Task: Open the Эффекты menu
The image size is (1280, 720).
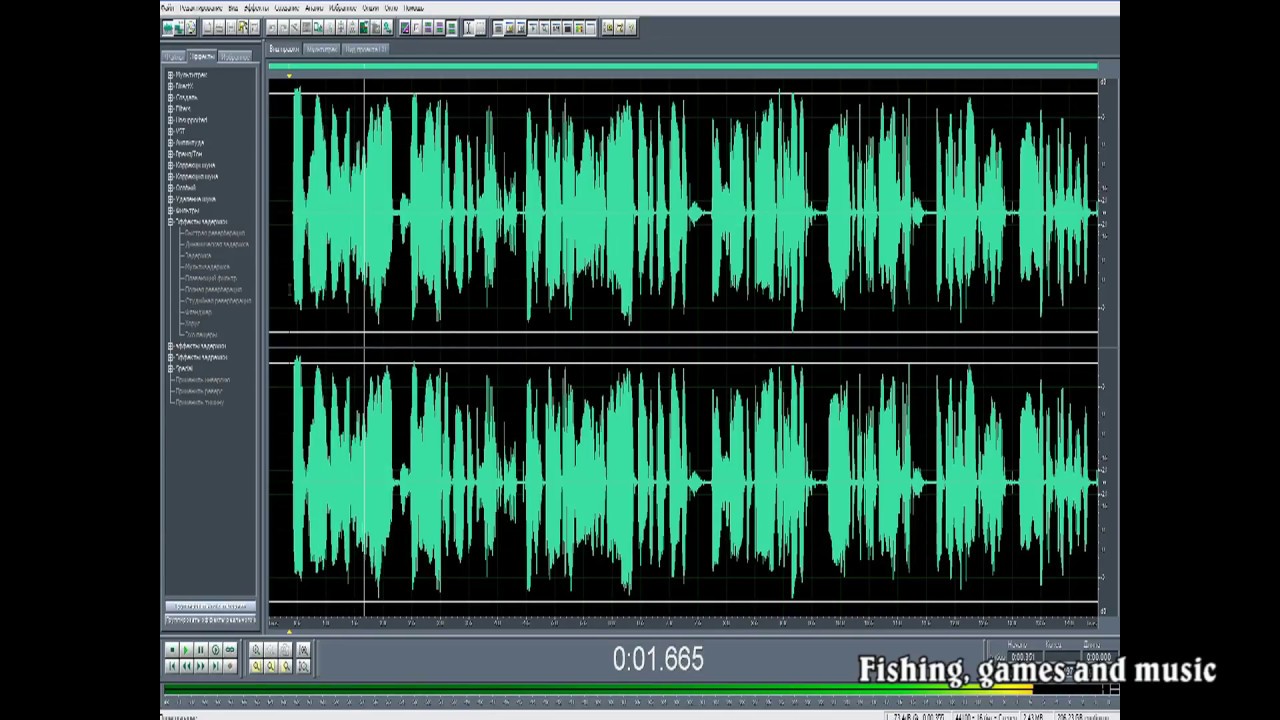Action: (257, 8)
